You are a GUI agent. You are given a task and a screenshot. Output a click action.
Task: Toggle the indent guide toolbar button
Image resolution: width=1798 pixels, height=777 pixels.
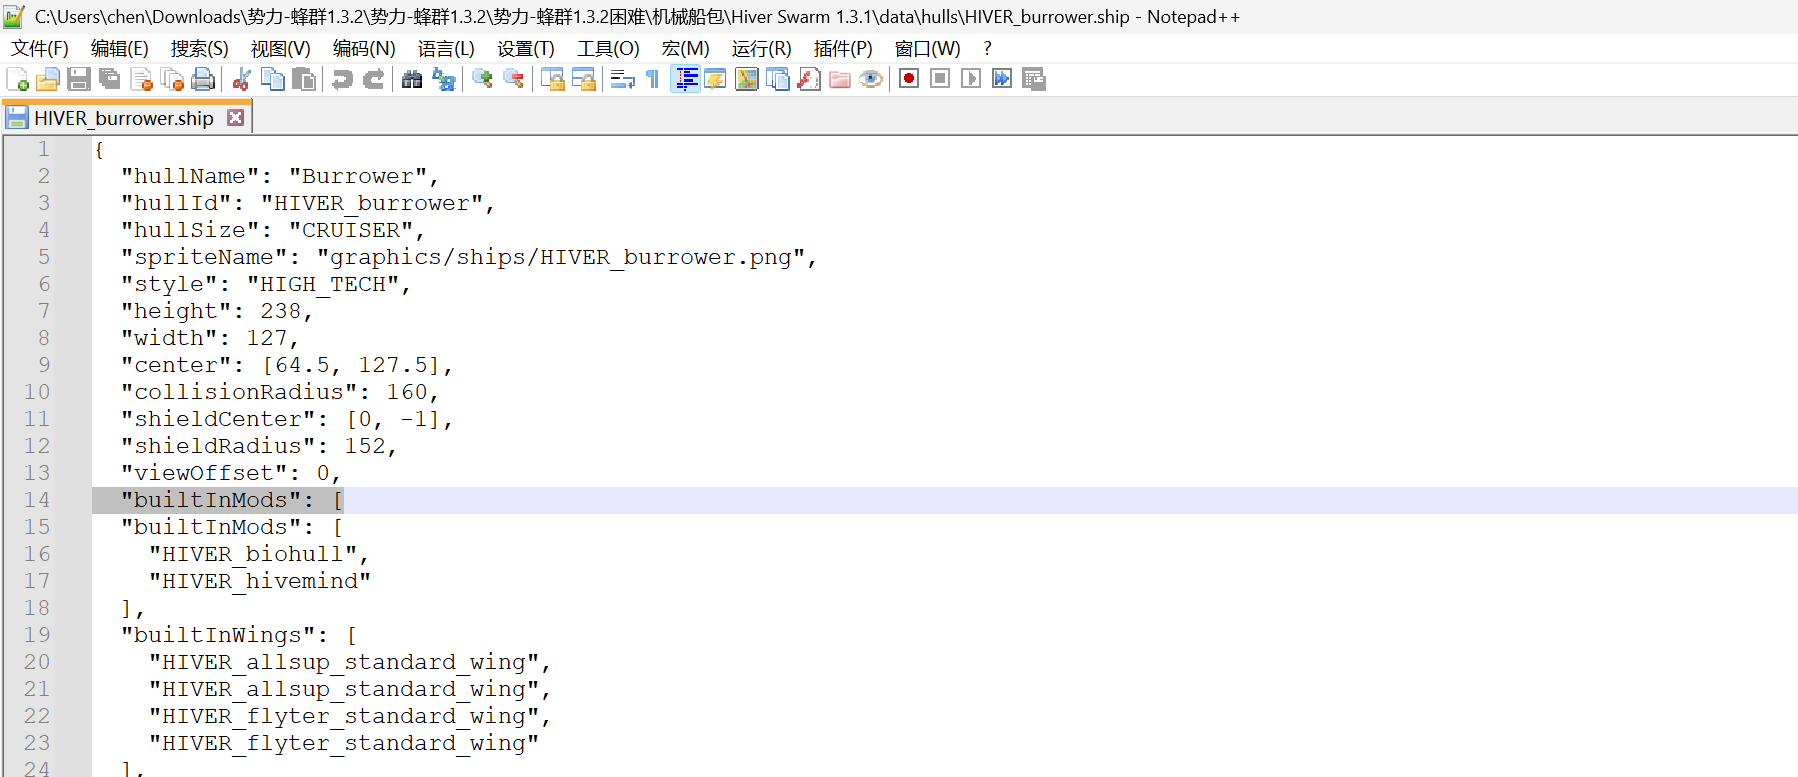coord(685,79)
